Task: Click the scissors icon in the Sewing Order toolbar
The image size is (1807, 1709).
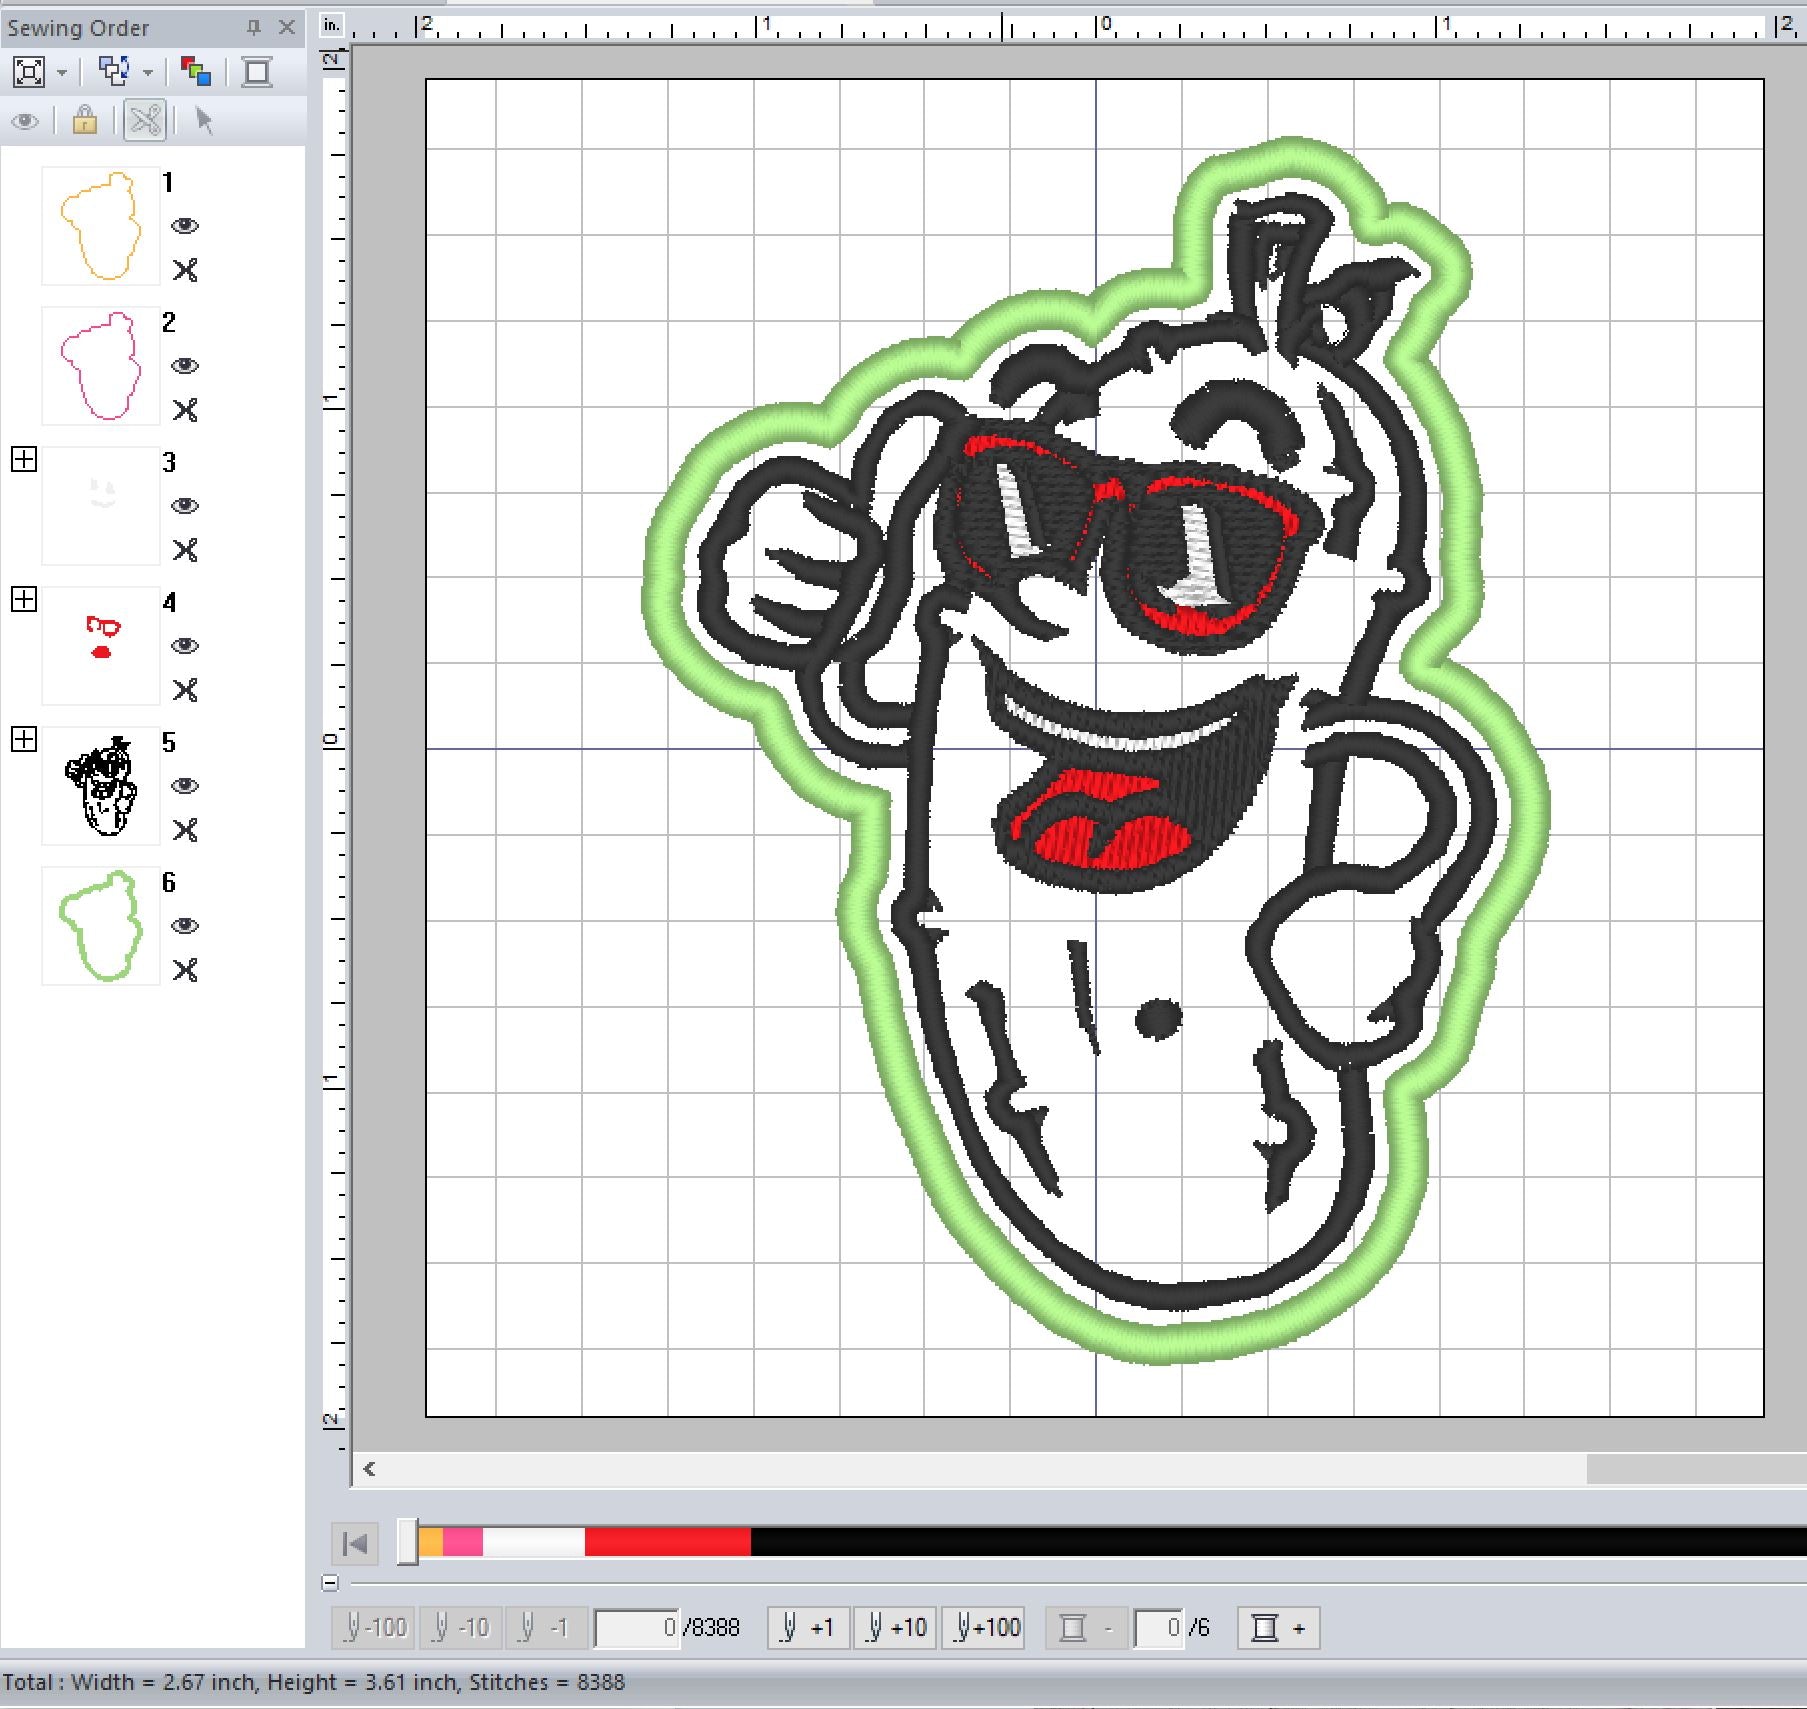Action: pyautogui.click(x=145, y=121)
